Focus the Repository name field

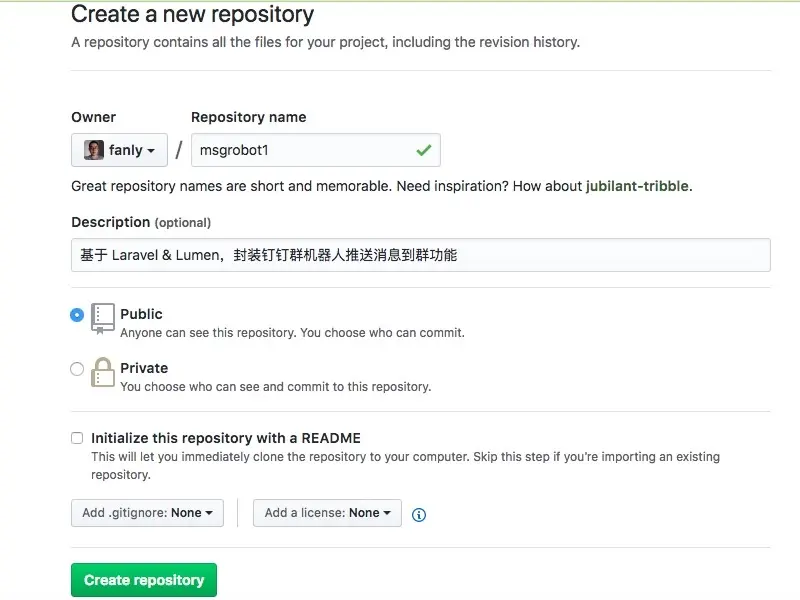pos(316,150)
